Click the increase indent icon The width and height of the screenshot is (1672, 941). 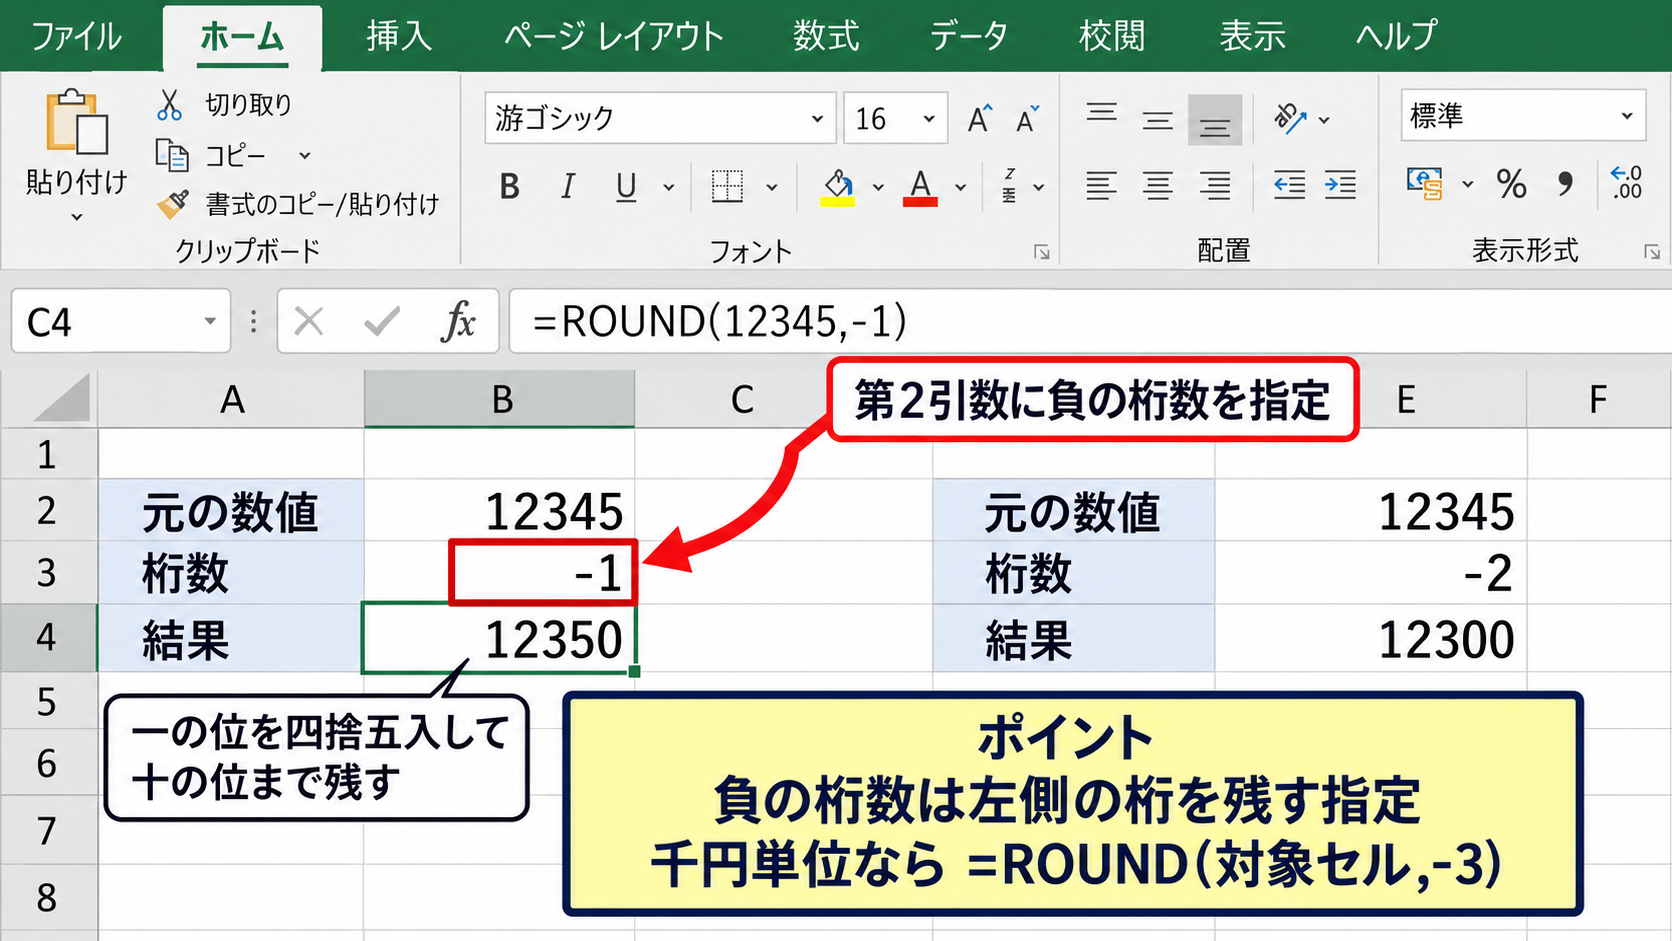click(1340, 185)
